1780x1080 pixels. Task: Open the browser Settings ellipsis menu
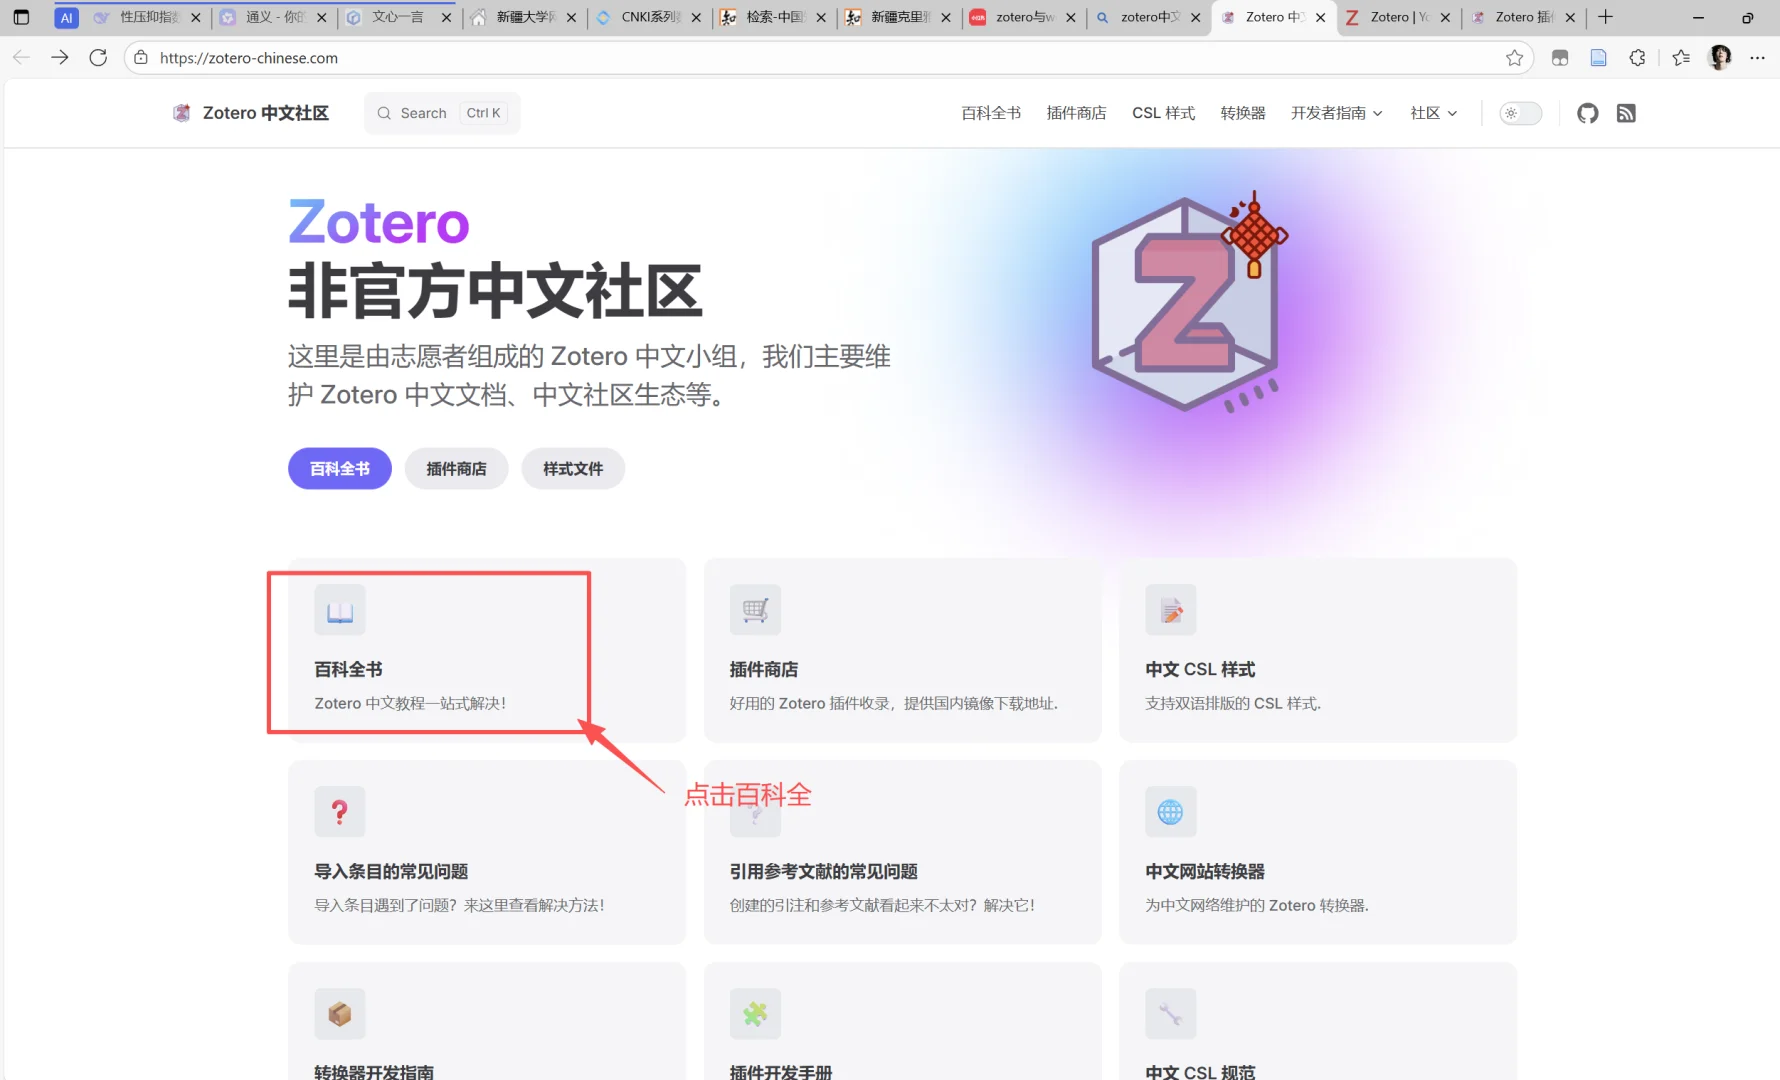point(1759,57)
